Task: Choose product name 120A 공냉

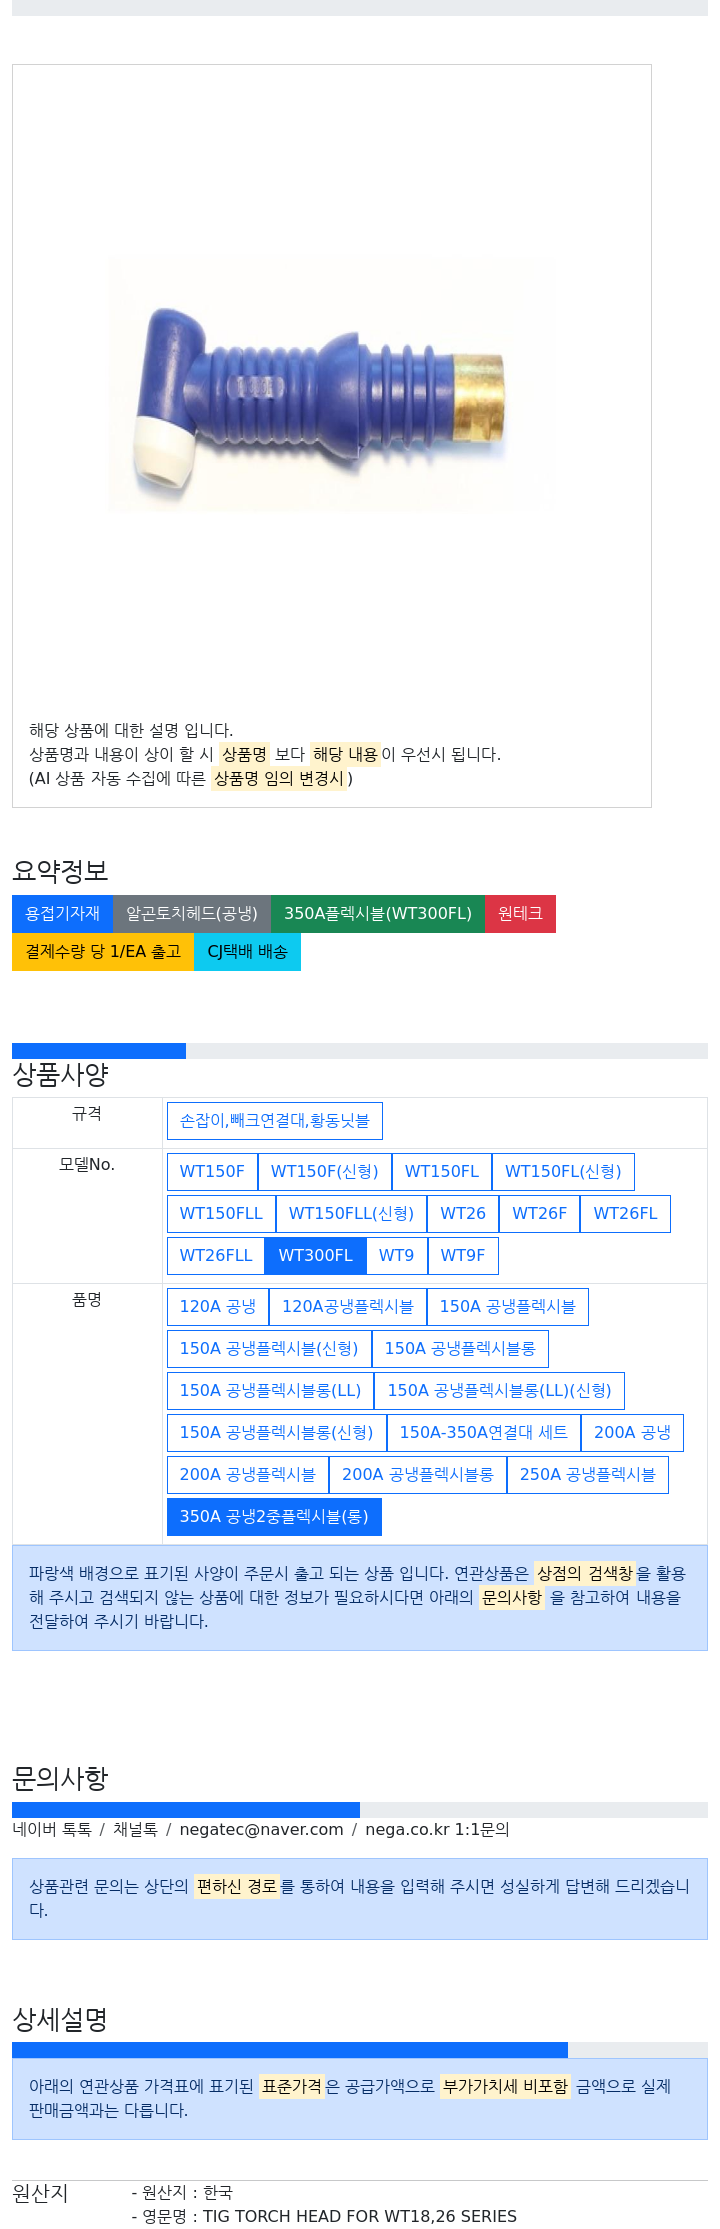Action: tap(218, 1307)
